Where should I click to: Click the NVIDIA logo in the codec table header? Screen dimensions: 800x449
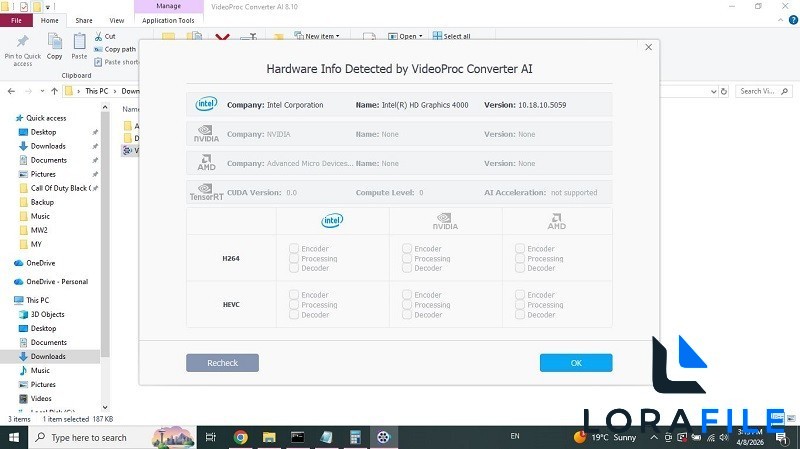pyautogui.click(x=445, y=221)
